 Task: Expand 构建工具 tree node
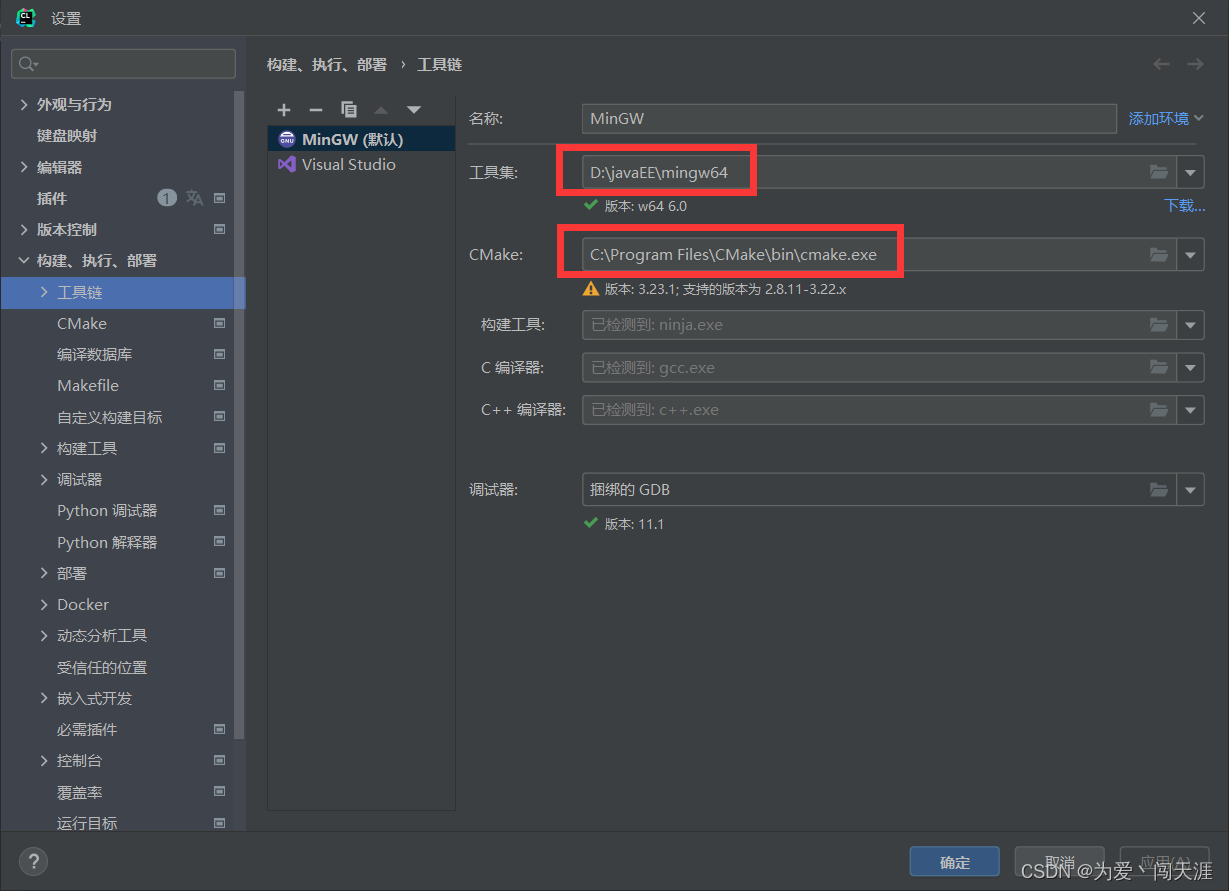click(44, 448)
